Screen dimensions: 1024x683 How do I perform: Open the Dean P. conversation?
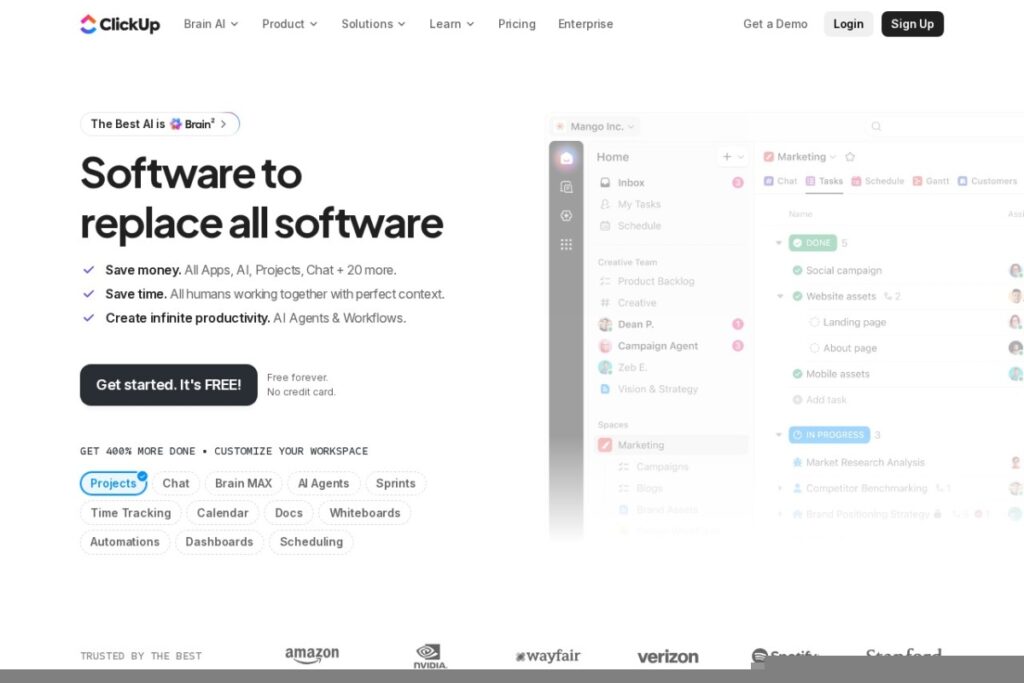671,325
